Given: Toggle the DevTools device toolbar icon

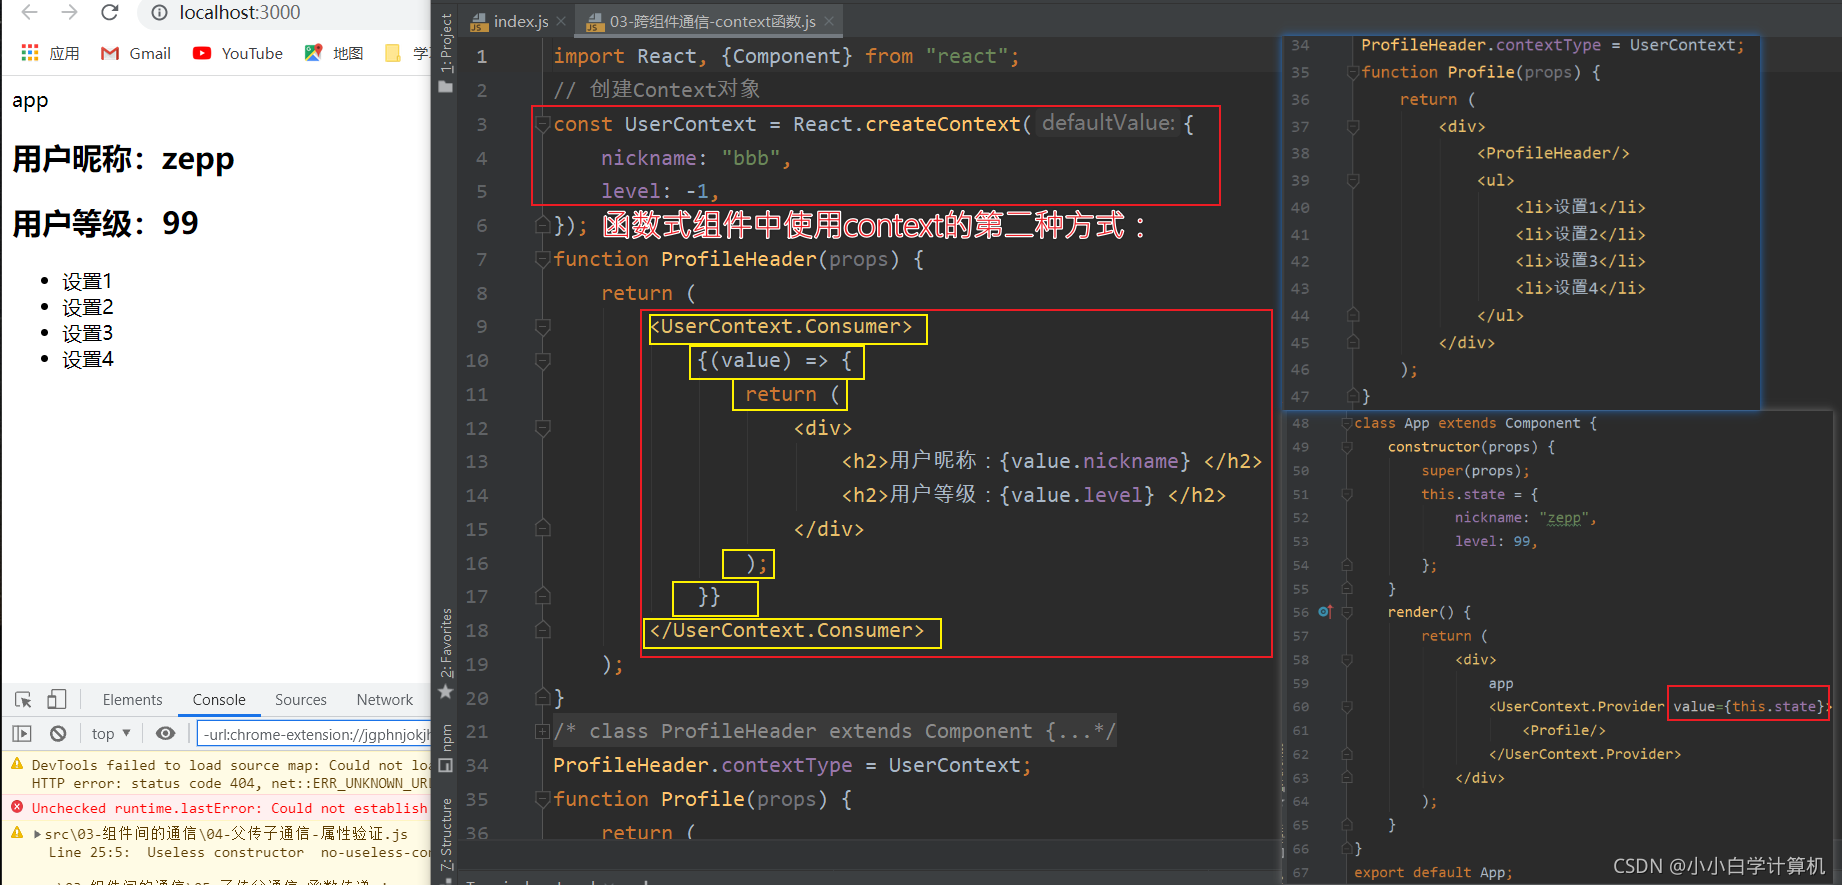Looking at the screenshot, I should point(57,700).
